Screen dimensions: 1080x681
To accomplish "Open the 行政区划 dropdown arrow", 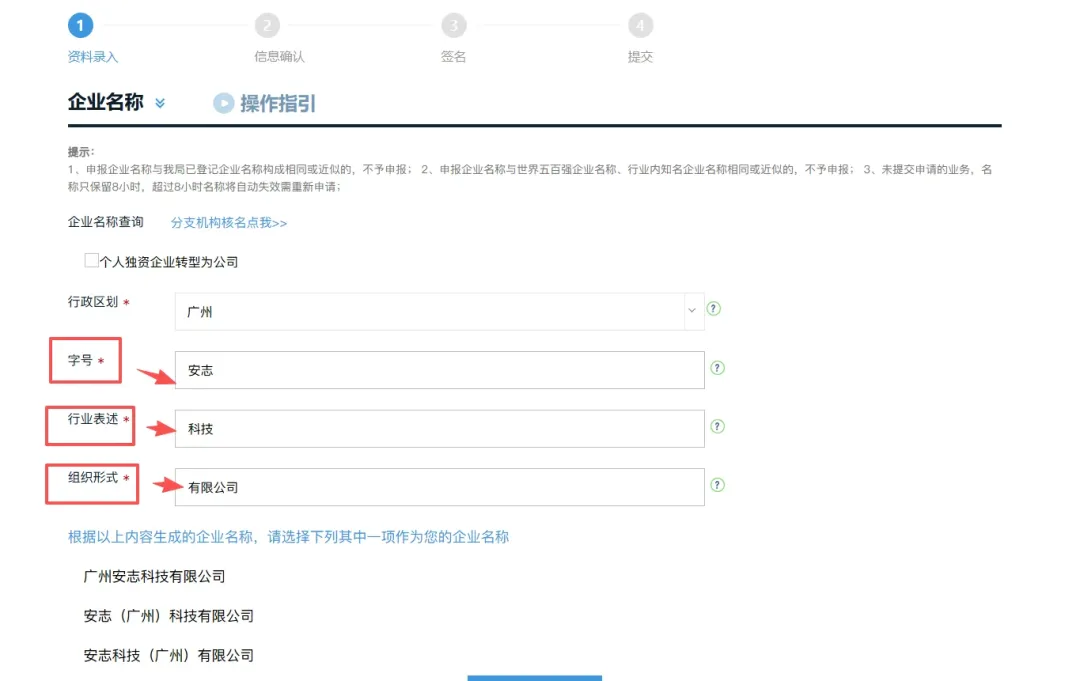I will [691, 311].
